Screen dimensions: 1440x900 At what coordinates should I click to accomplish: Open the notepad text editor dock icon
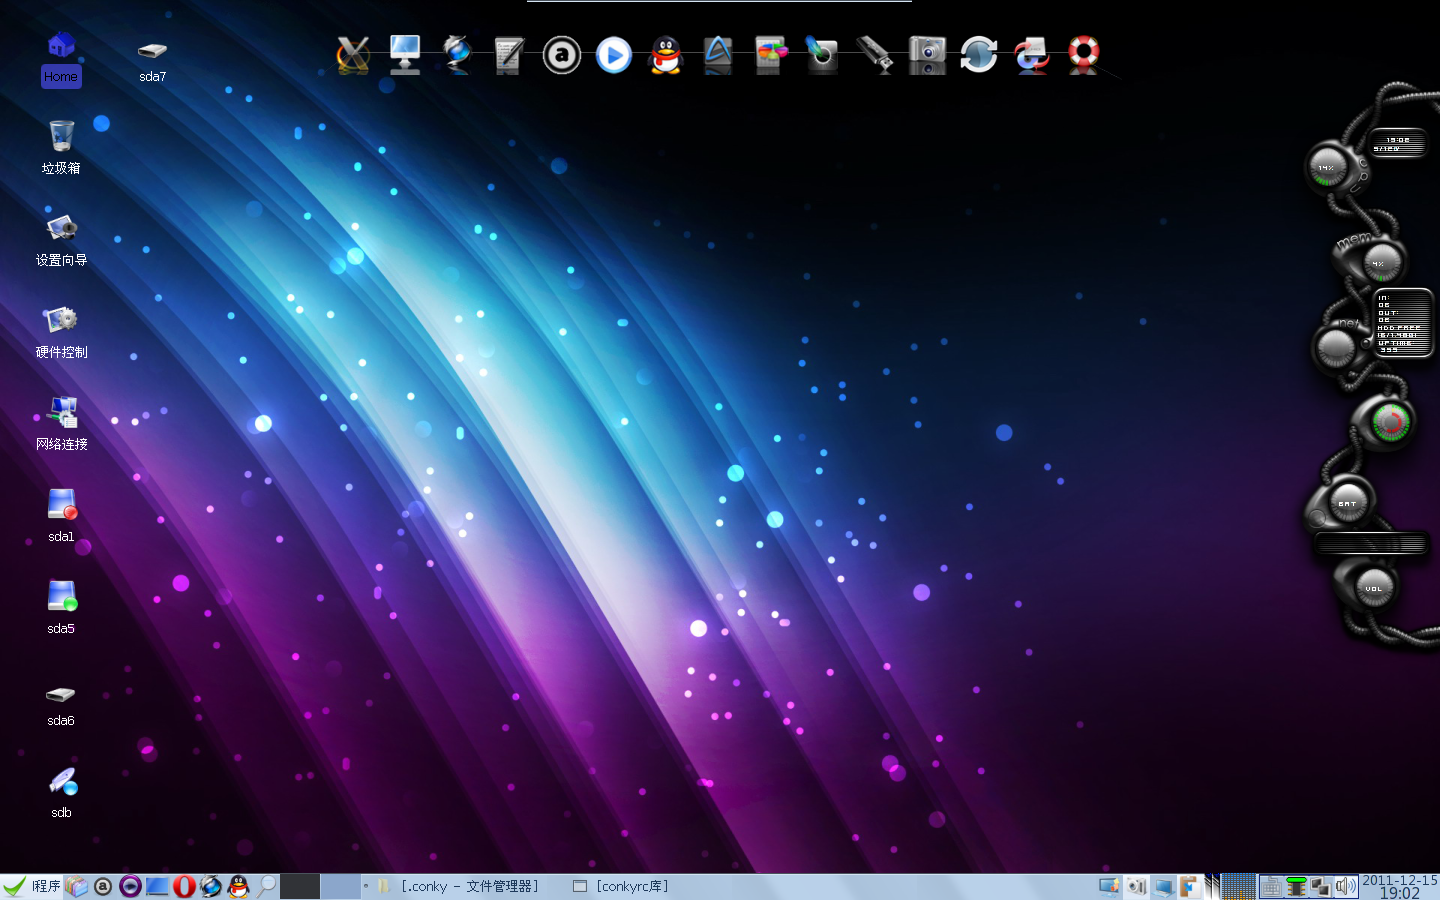click(509, 55)
